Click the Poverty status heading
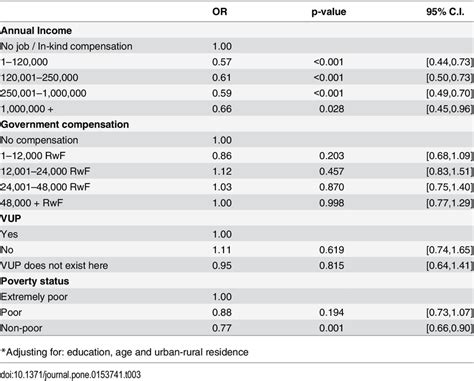Screen dimensions: 474x381 (35, 281)
